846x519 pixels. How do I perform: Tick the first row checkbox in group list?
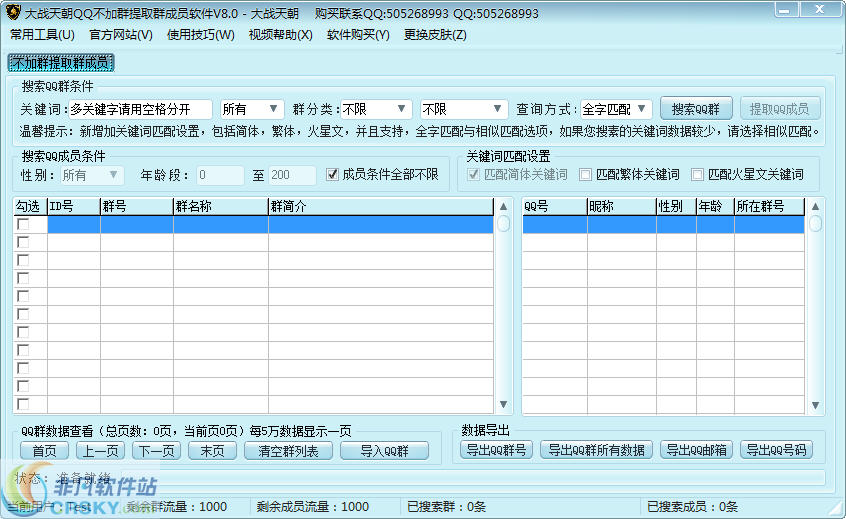pos(23,225)
